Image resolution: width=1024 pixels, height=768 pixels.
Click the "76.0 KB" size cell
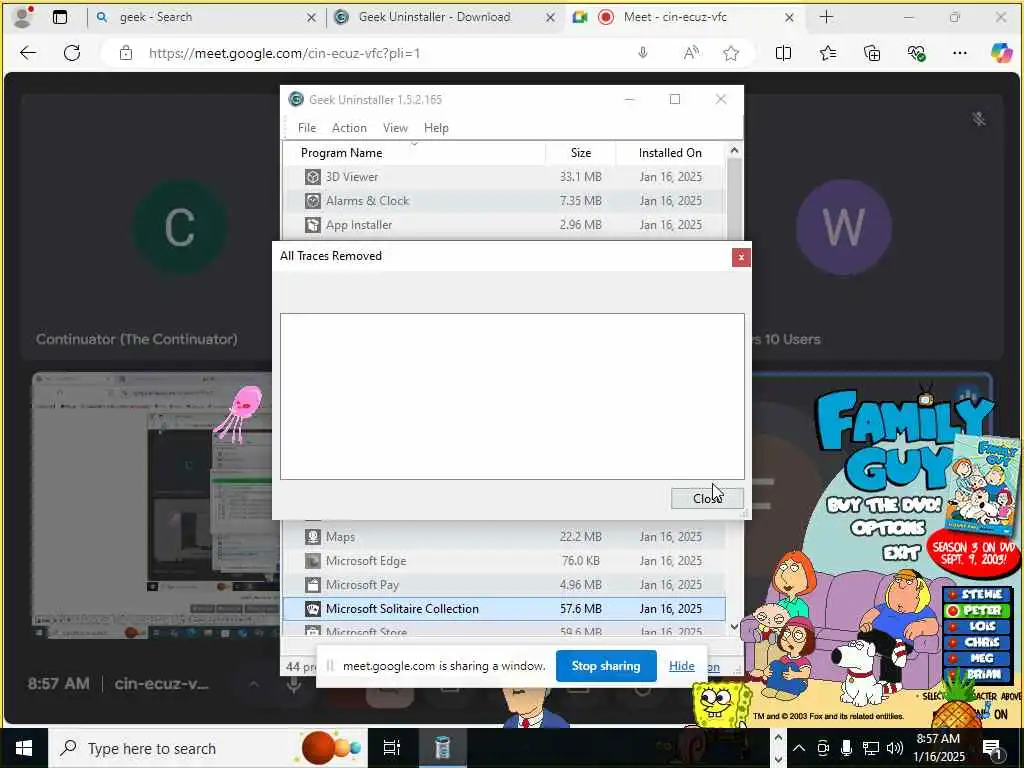coord(581,561)
